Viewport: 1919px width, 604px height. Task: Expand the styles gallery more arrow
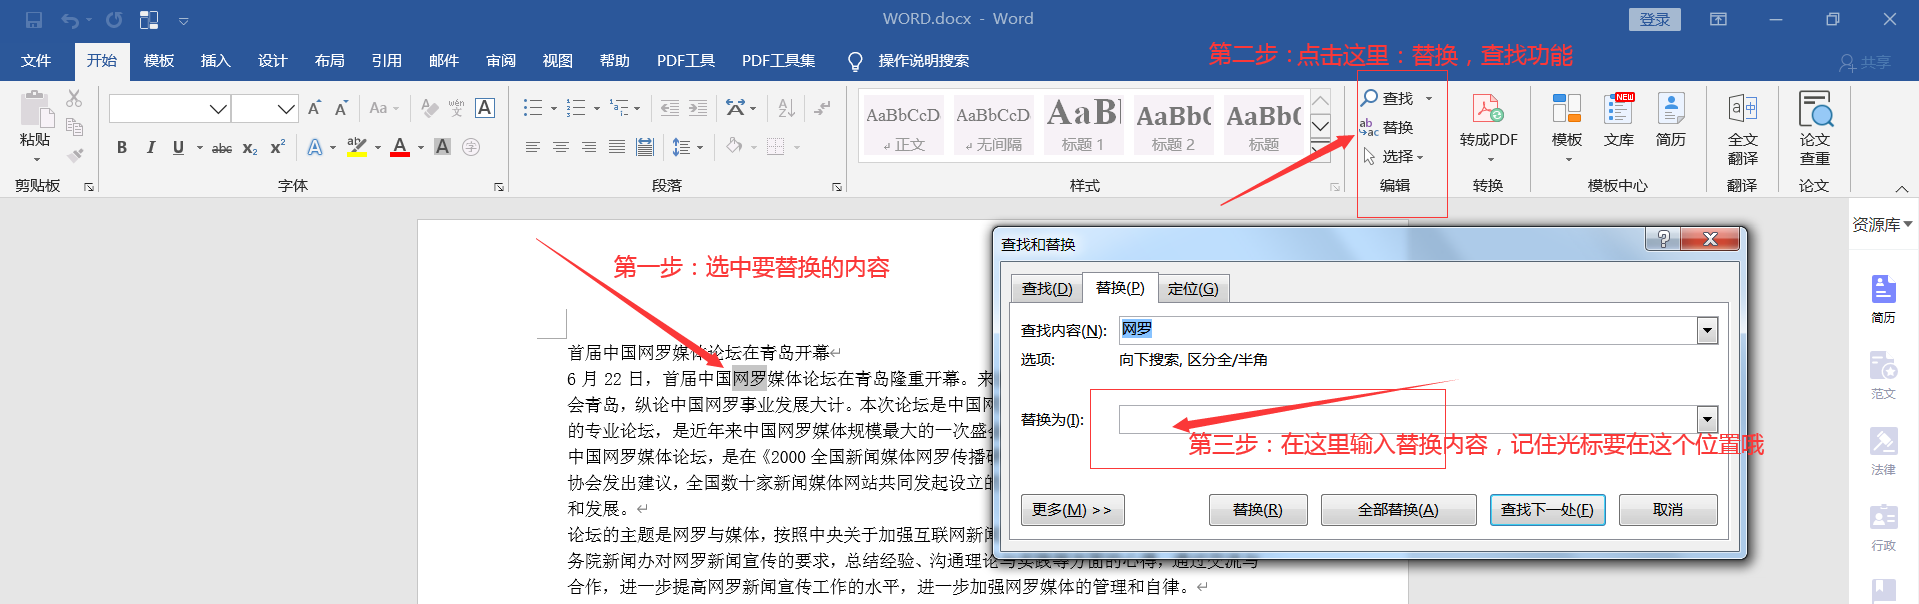point(1320,150)
